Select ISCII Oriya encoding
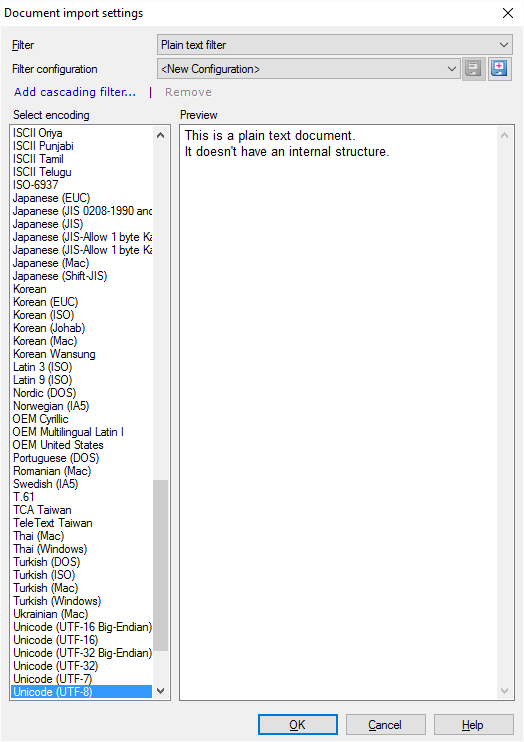The image size is (524, 742). 81,133
